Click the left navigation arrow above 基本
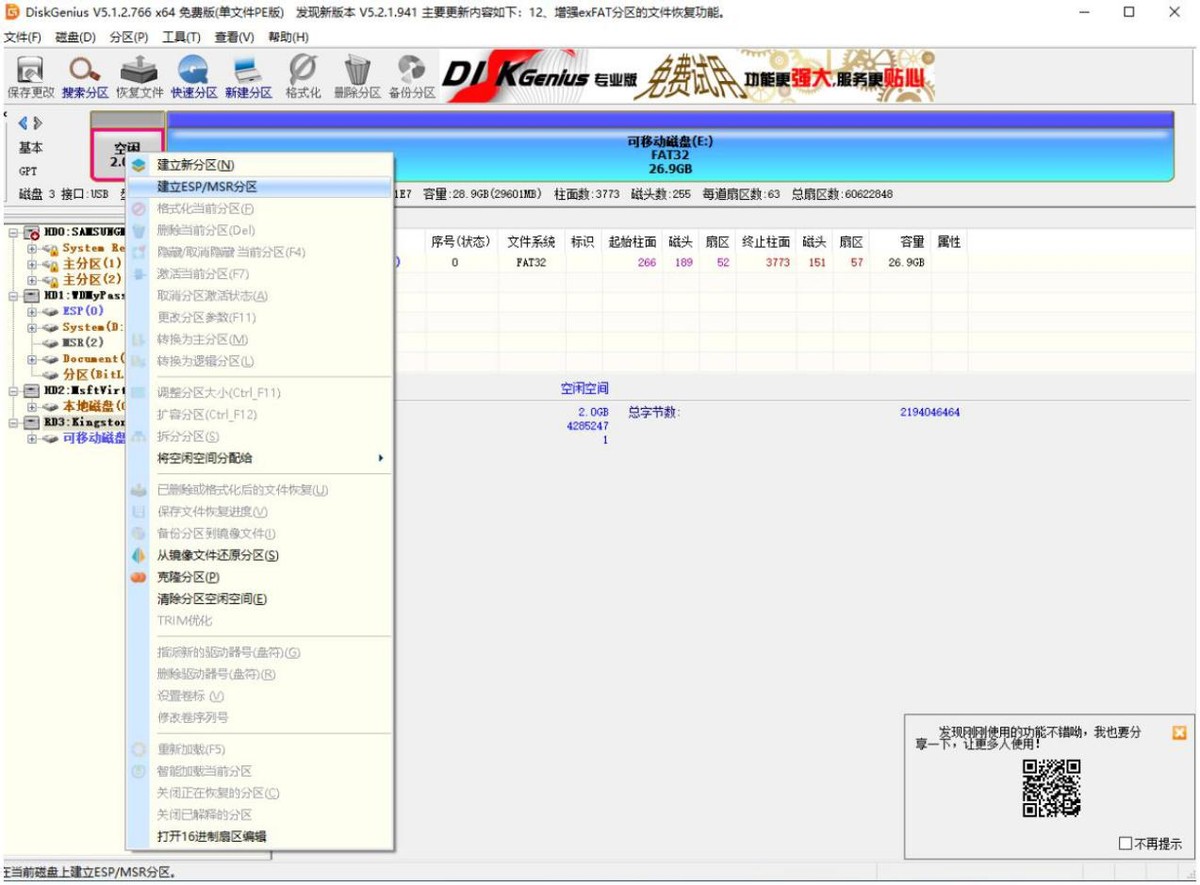Image resolution: width=1200 pixels, height=885 pixels. coord(22,123)
